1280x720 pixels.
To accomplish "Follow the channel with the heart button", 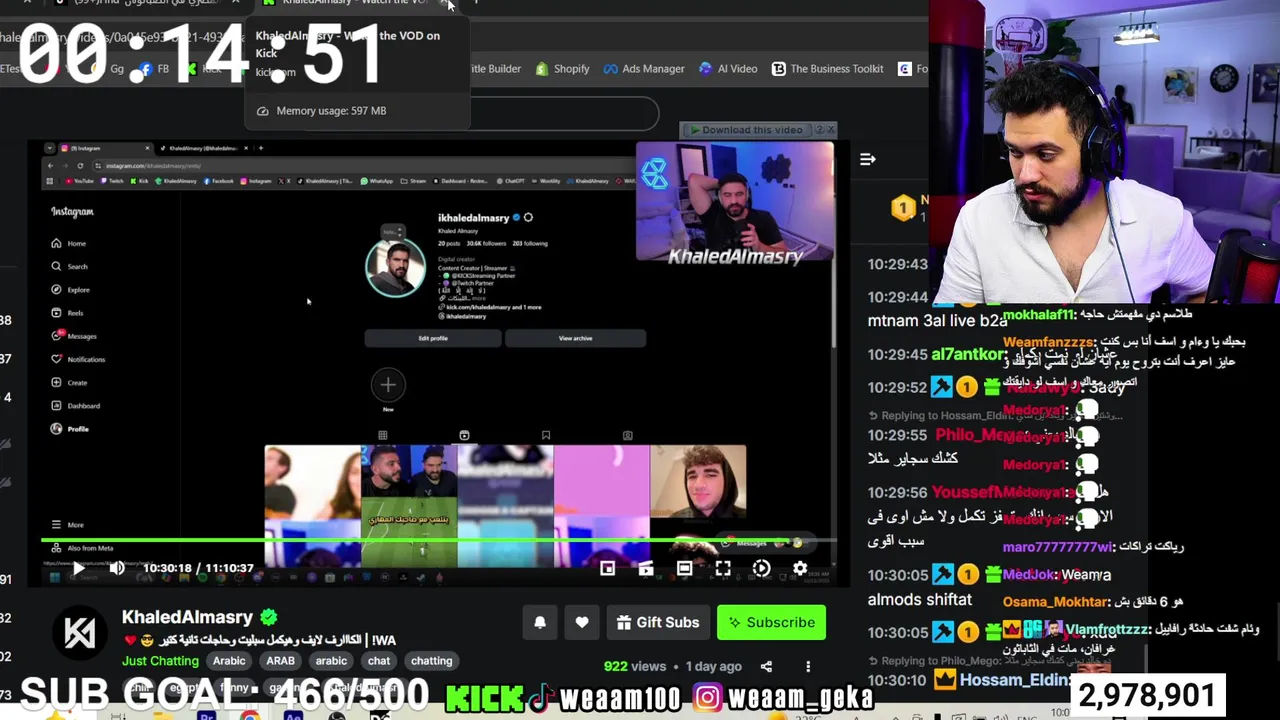I will [582, 622].
